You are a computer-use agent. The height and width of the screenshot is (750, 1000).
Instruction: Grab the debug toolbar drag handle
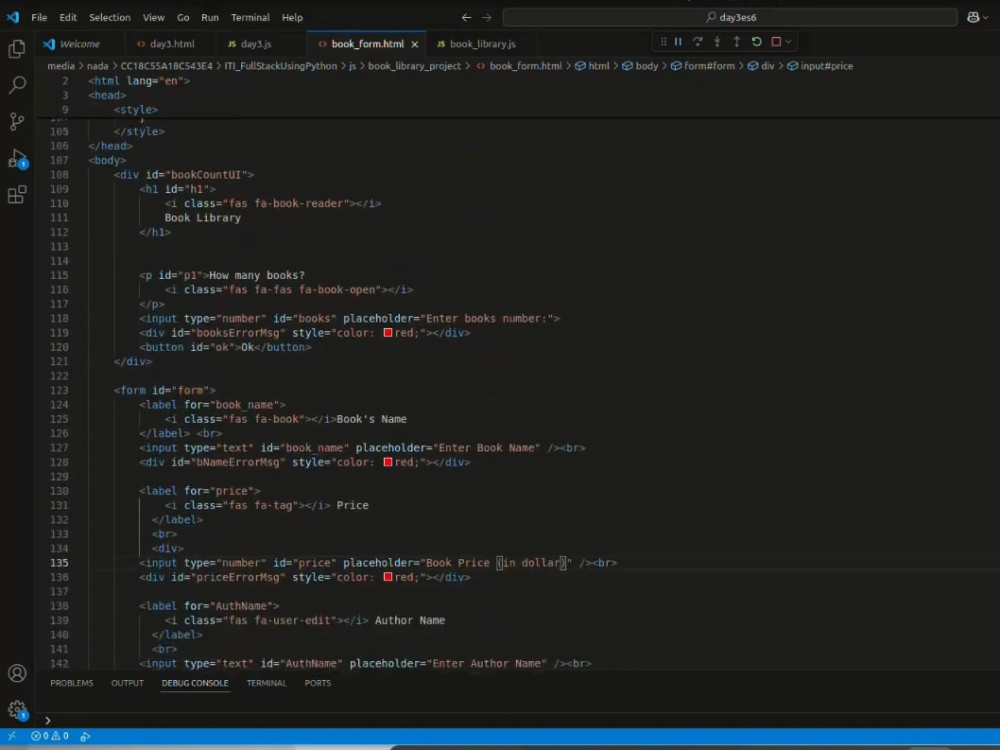click(663, 41)
